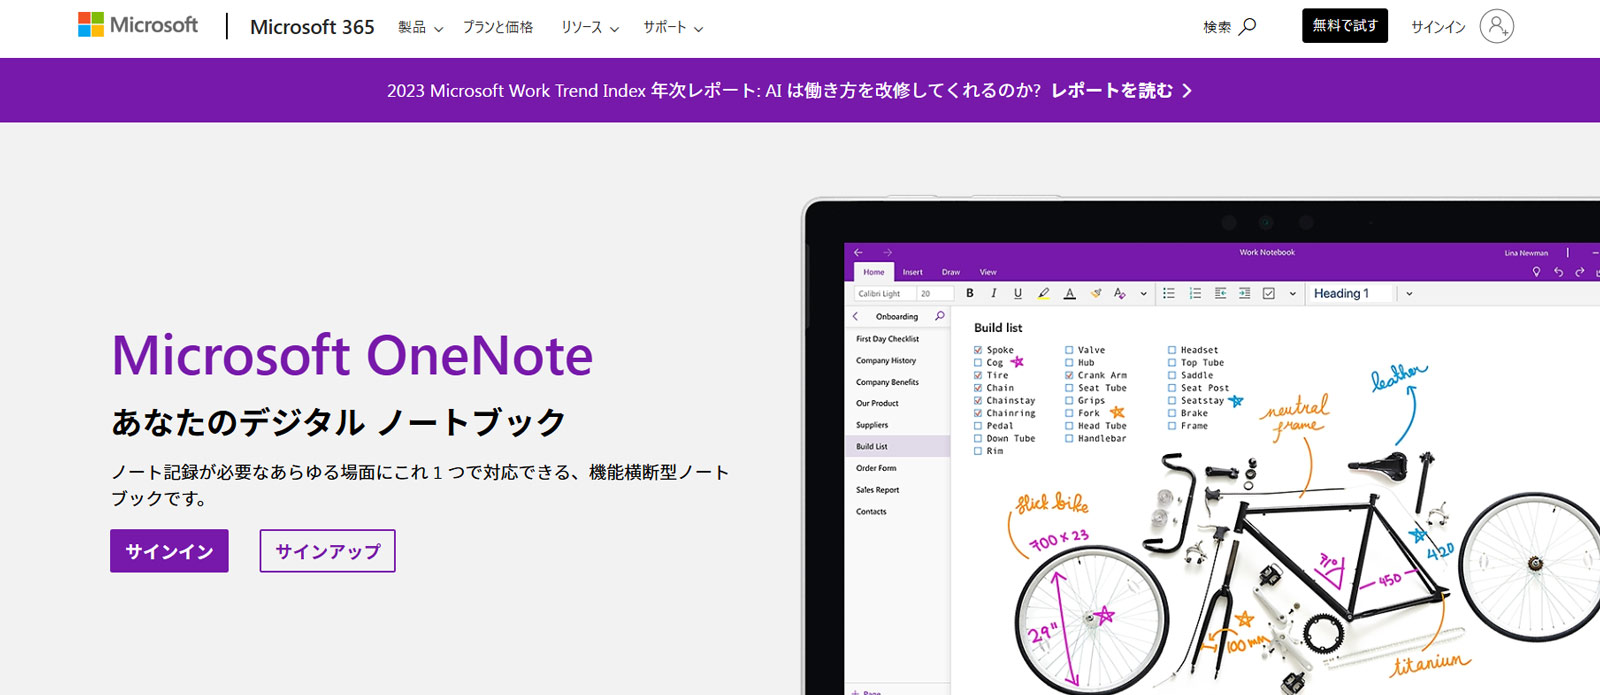Image resolution: width=1600 pixels, height=695 pixels.
Task: Click OneNote back arrow in title bar
Action: coord(858,252)
